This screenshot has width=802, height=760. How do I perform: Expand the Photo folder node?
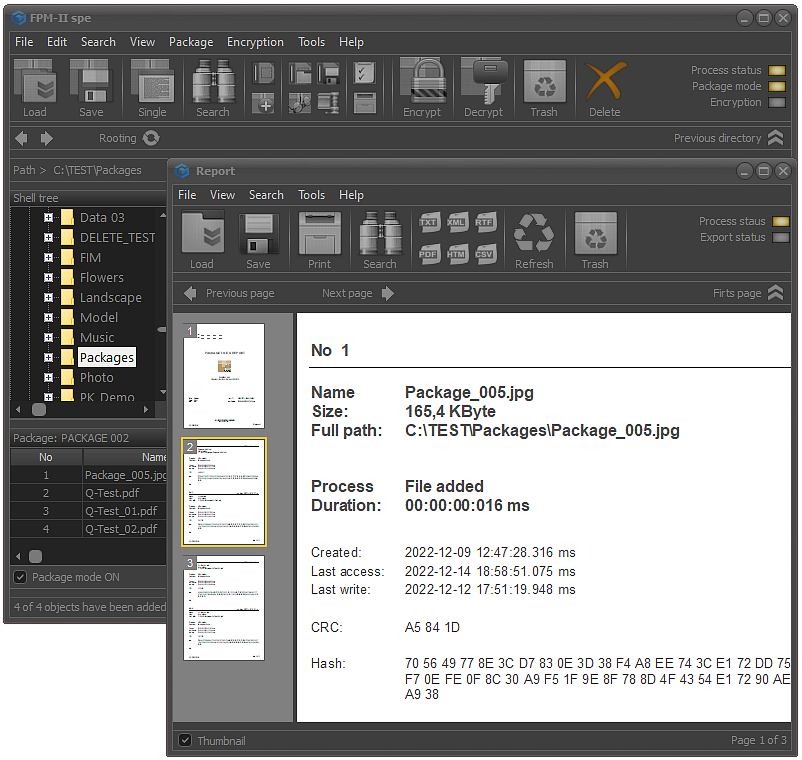[x=48, y=377]
